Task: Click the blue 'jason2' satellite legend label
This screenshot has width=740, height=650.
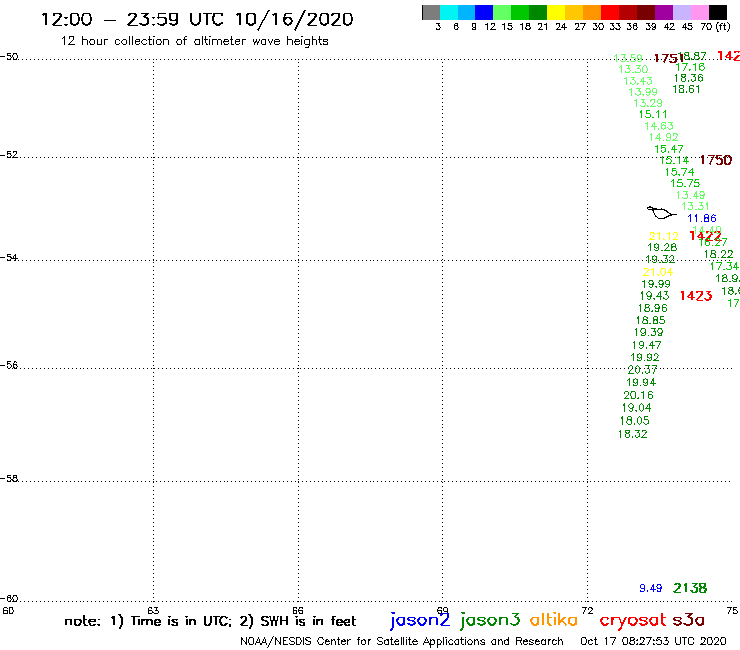Action: point(420,621)
